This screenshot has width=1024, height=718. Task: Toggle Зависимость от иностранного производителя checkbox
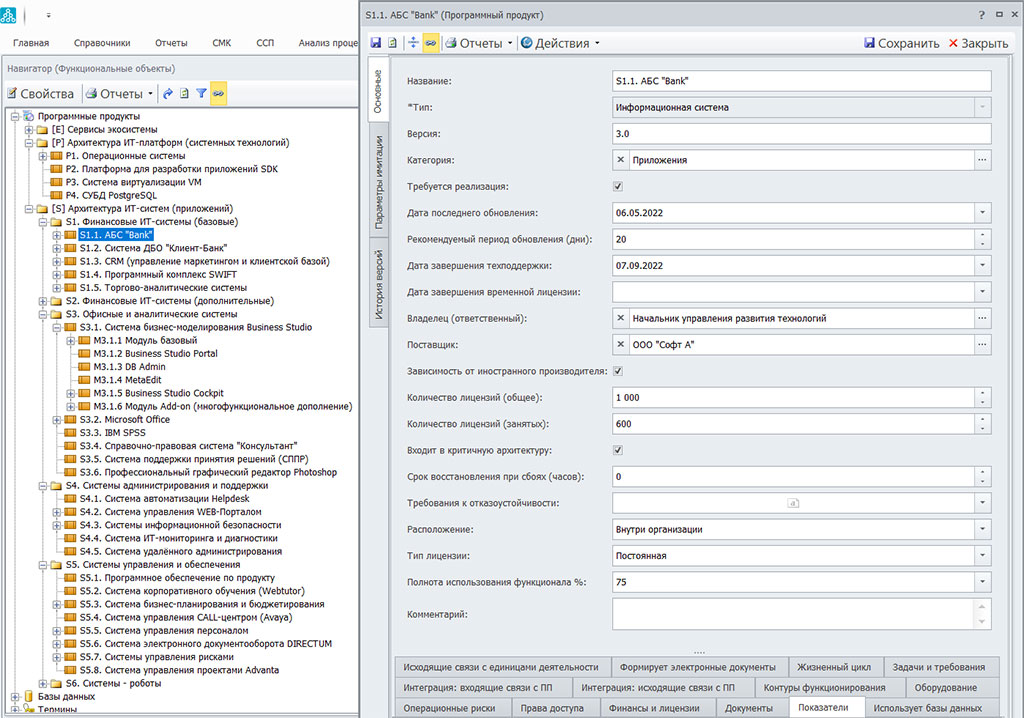618,371
